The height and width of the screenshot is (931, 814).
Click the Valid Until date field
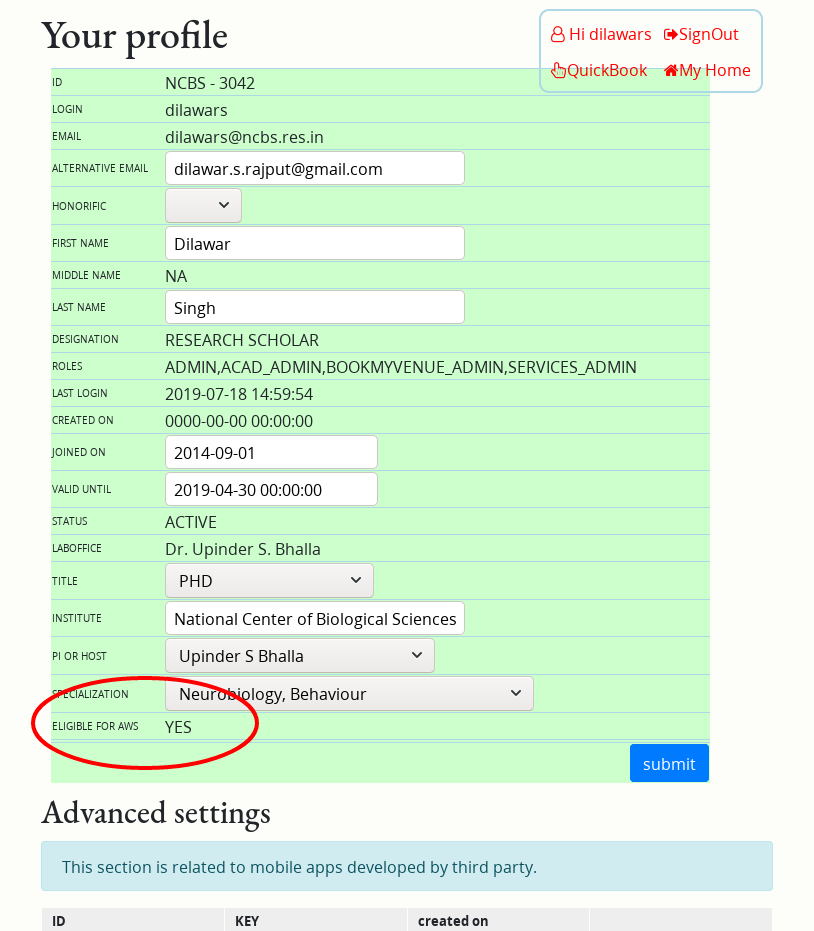click(271, 489)
